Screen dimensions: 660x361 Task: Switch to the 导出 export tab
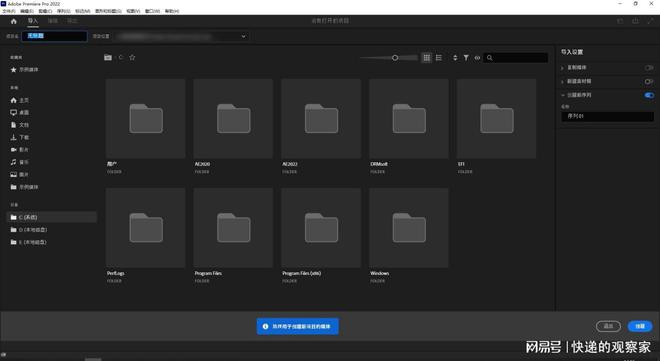pos(72,21)
